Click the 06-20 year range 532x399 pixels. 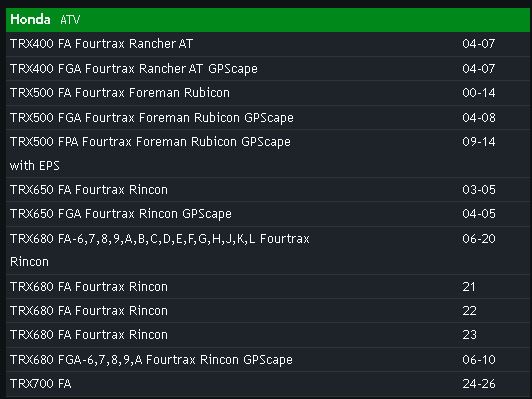(479, 239)
